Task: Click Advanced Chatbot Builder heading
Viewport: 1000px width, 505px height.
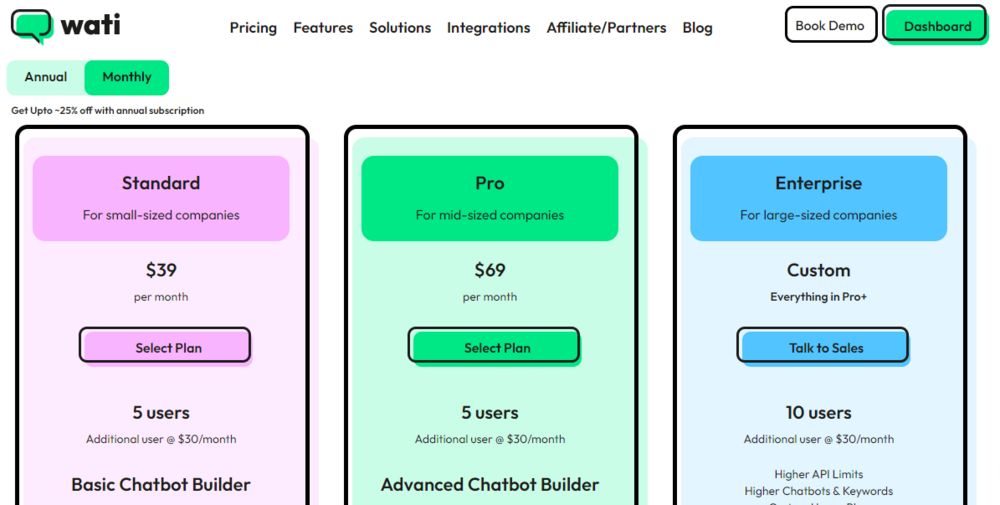Action: 490,485
